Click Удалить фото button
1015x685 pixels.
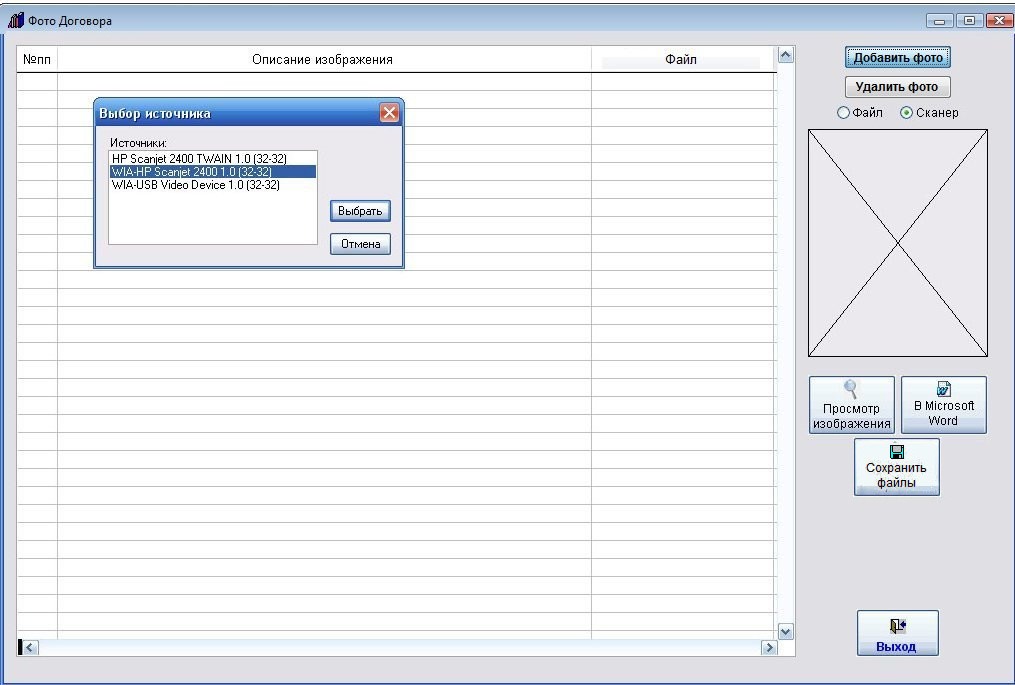[897, 87]
